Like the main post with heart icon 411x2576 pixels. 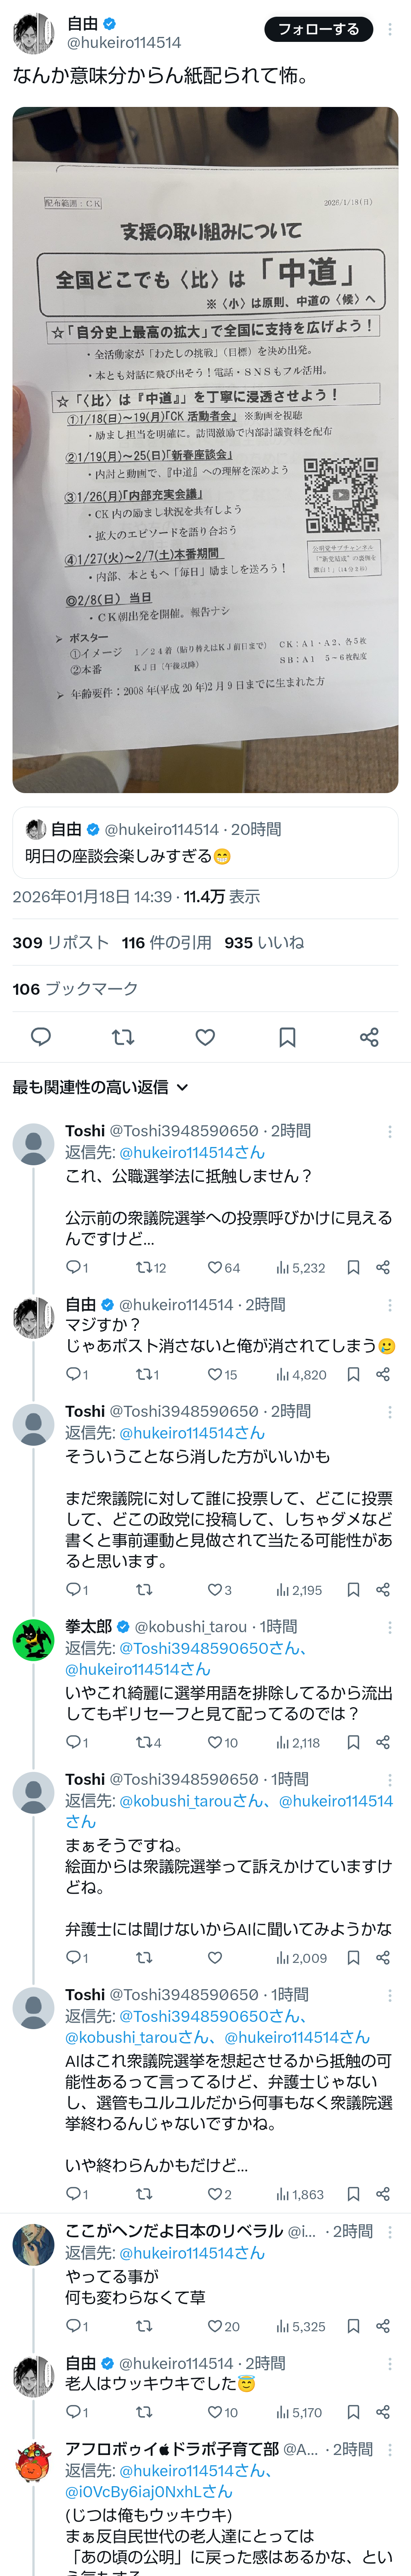pyautogui.click(x=205, y=1037)
